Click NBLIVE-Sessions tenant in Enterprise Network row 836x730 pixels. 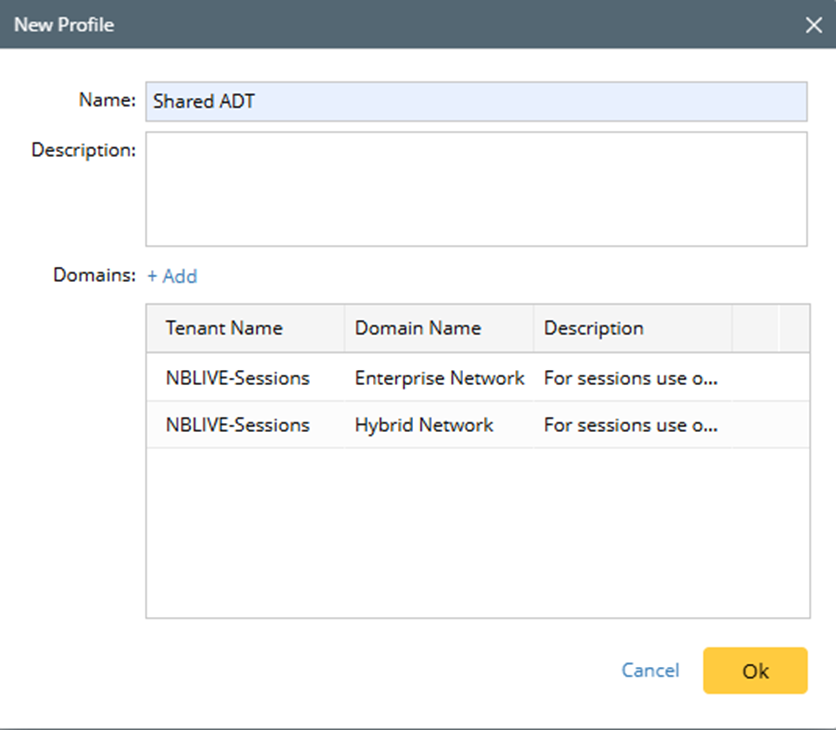pyautogui.click(x=238, y=378)
